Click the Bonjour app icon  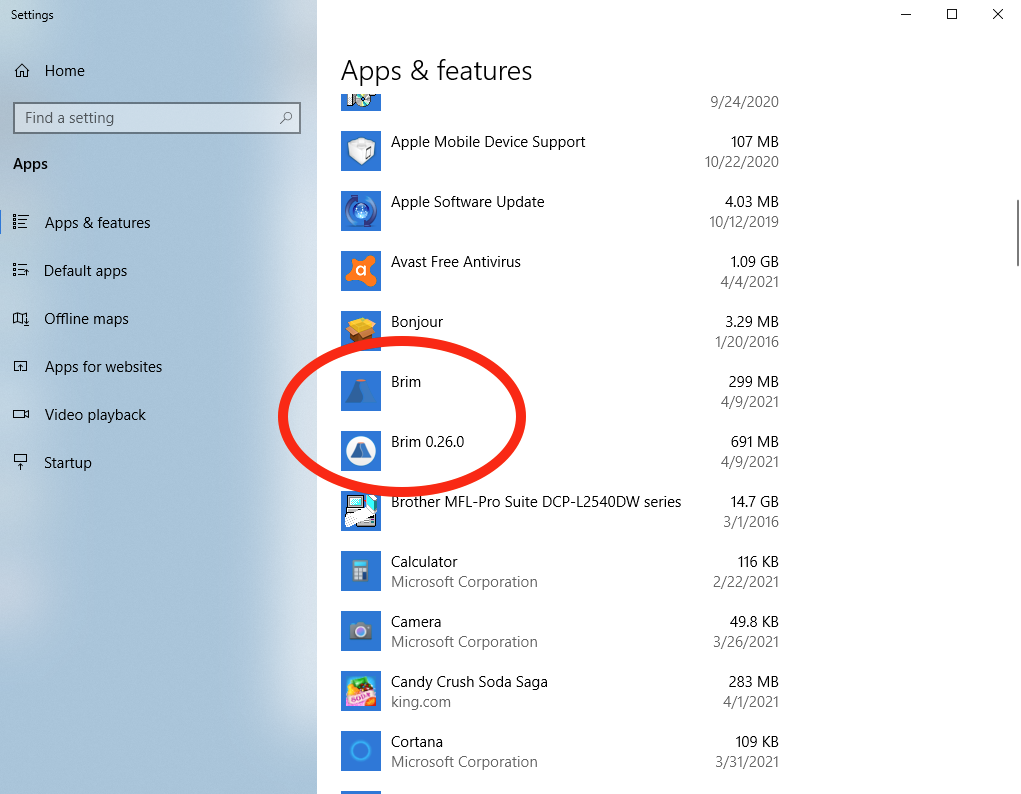(361, 331)
